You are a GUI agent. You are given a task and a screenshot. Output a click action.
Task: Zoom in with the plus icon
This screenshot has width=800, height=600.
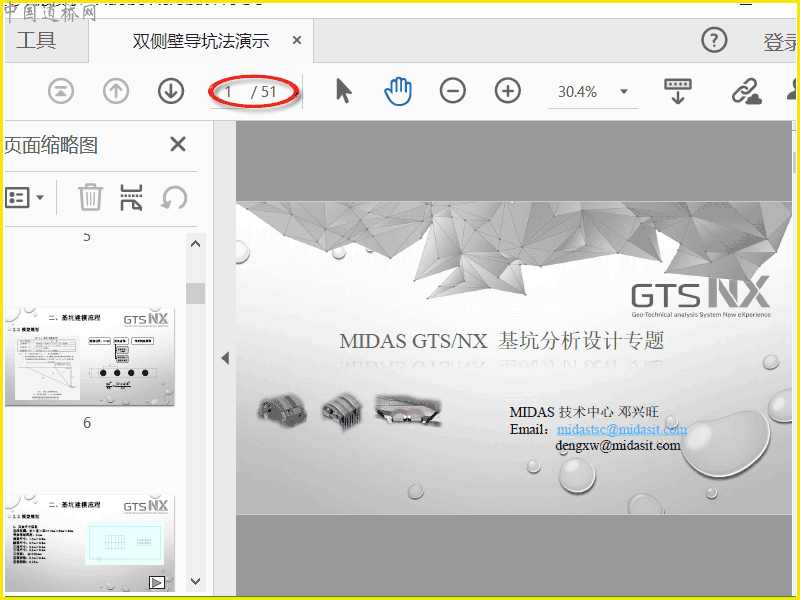[508, 91]
